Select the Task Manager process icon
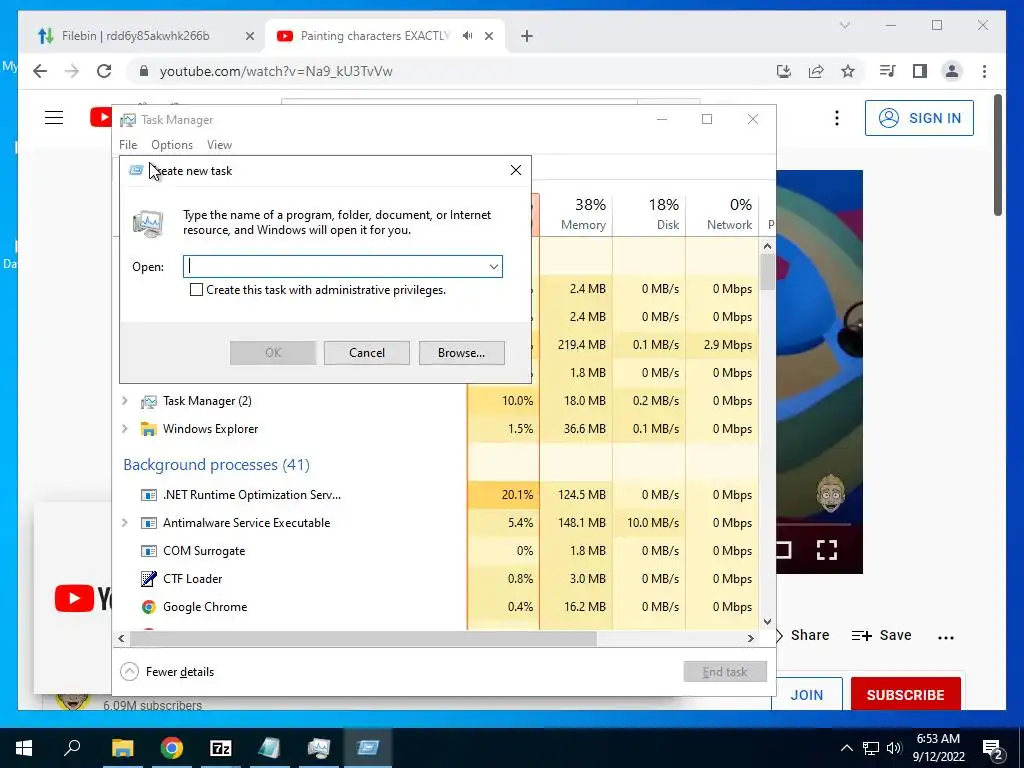This screenshot has width=1024, height=768. click(x=149, y=401)
